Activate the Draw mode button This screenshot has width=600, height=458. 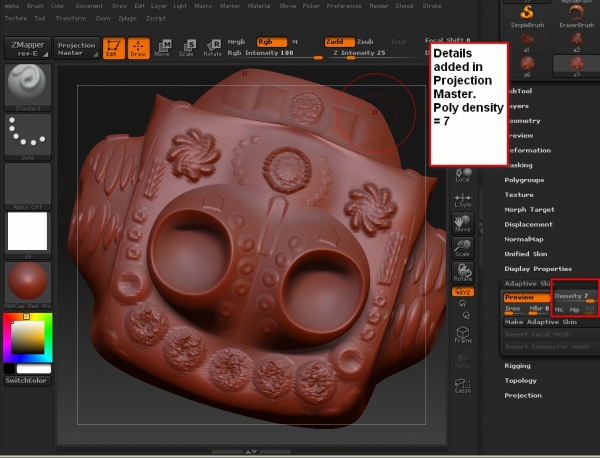point(138,49)
